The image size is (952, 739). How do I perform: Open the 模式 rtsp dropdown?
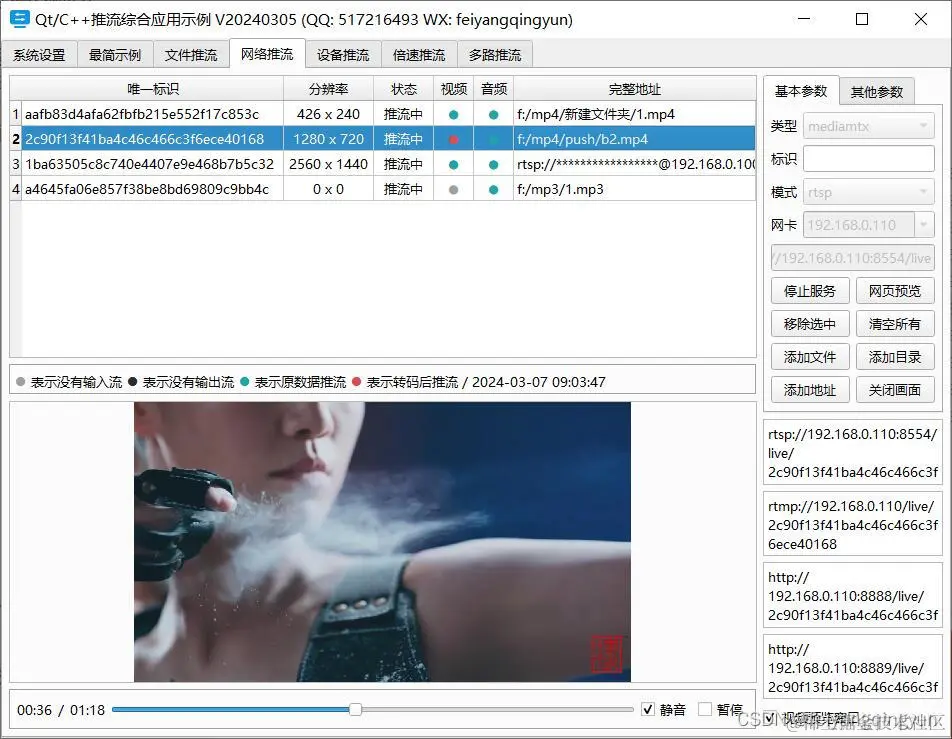868,192
